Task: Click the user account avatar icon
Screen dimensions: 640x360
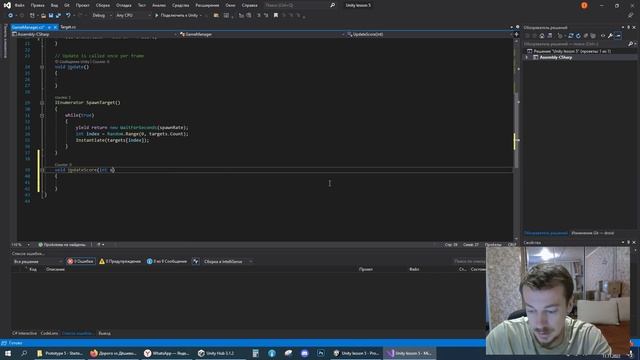Action: click(x=584, y=5)
